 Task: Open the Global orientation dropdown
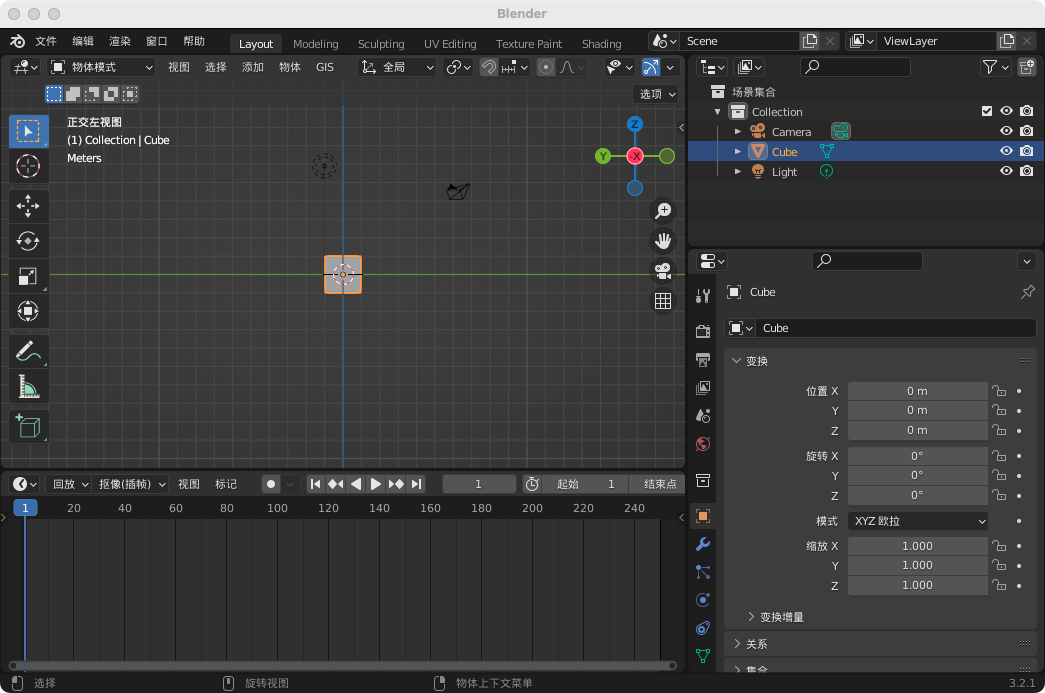pos(397,67)
